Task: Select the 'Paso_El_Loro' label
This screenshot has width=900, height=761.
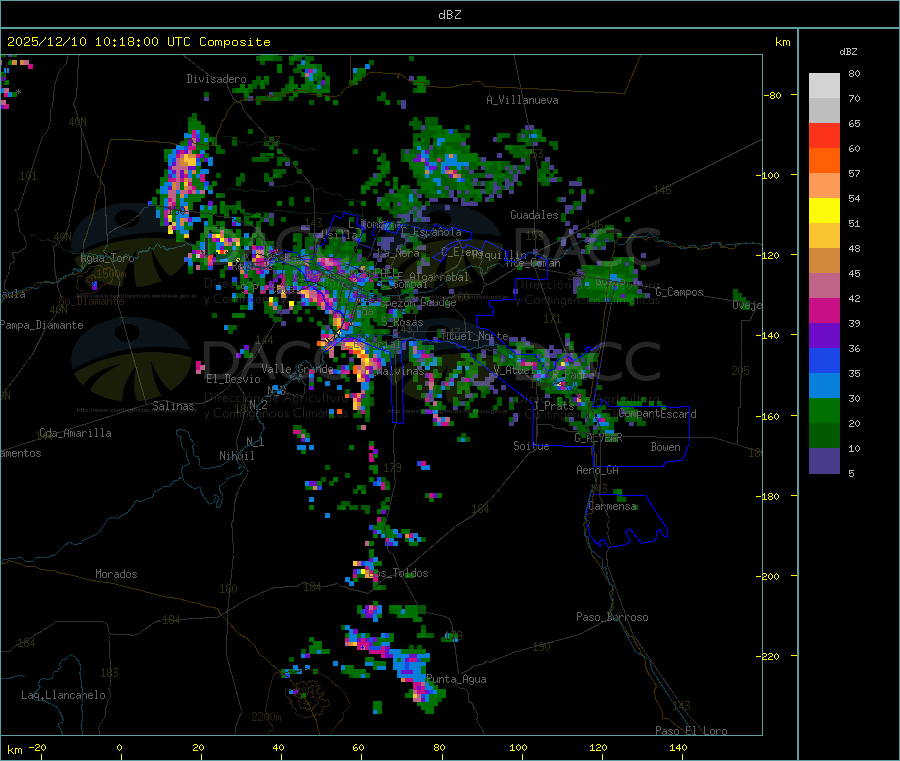Action: click(691, 731)
